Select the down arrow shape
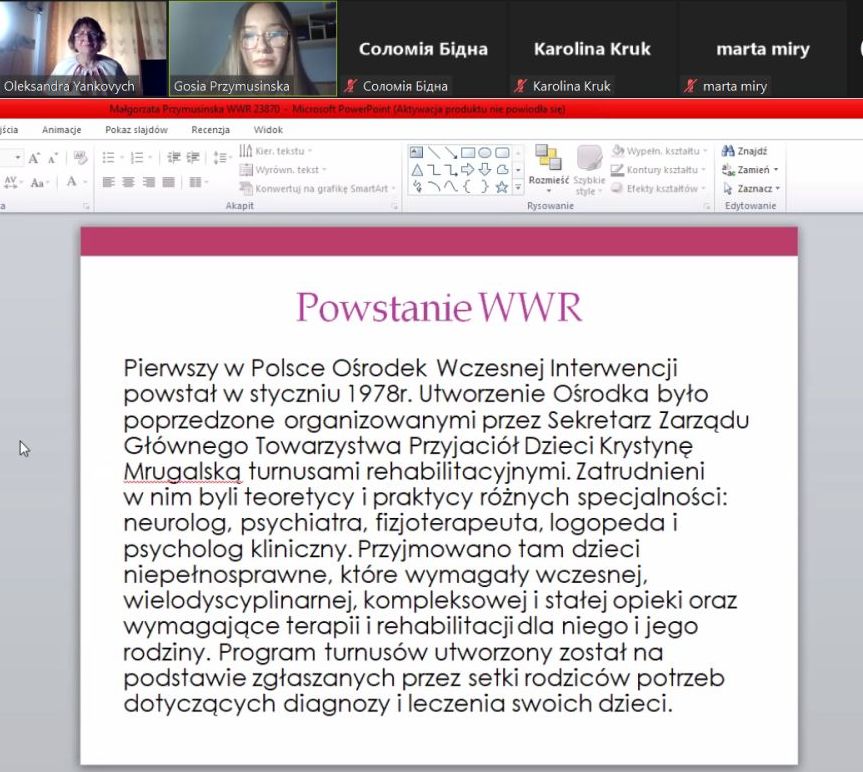The image size is (863, 772). tap(485, 169)
